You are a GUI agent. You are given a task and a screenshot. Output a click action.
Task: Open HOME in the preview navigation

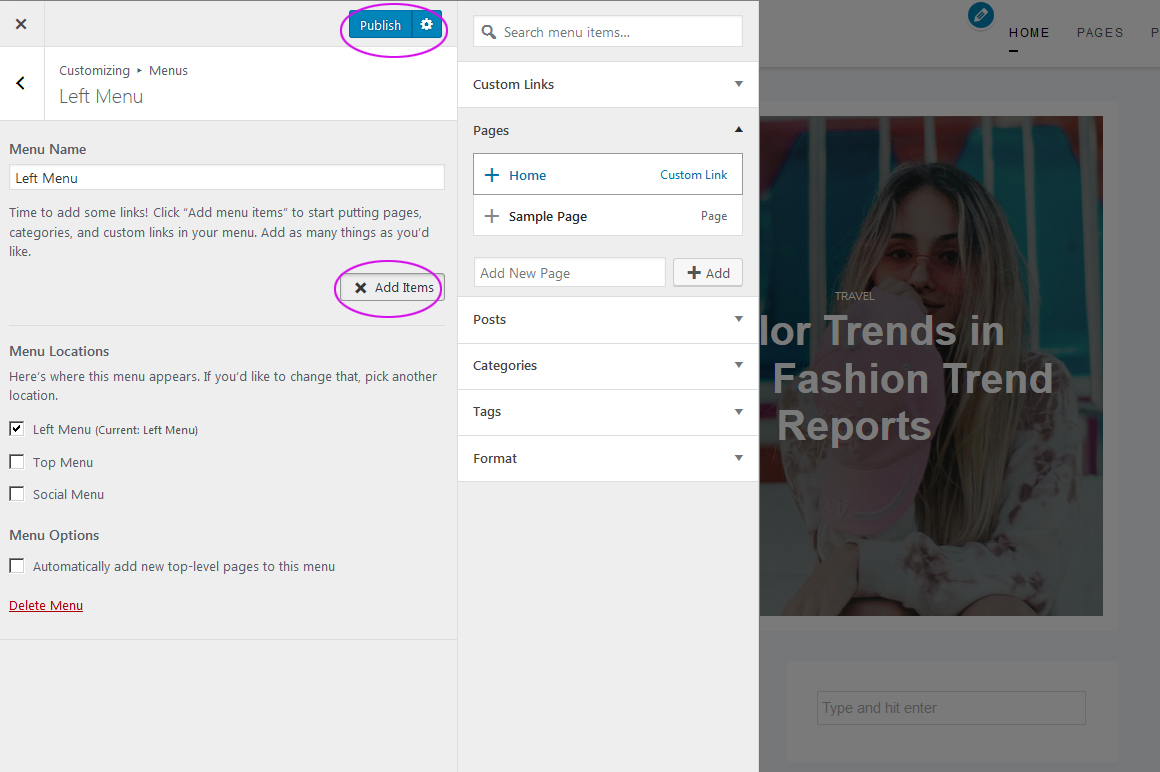pyautogui.click(x=1029, y=33)
